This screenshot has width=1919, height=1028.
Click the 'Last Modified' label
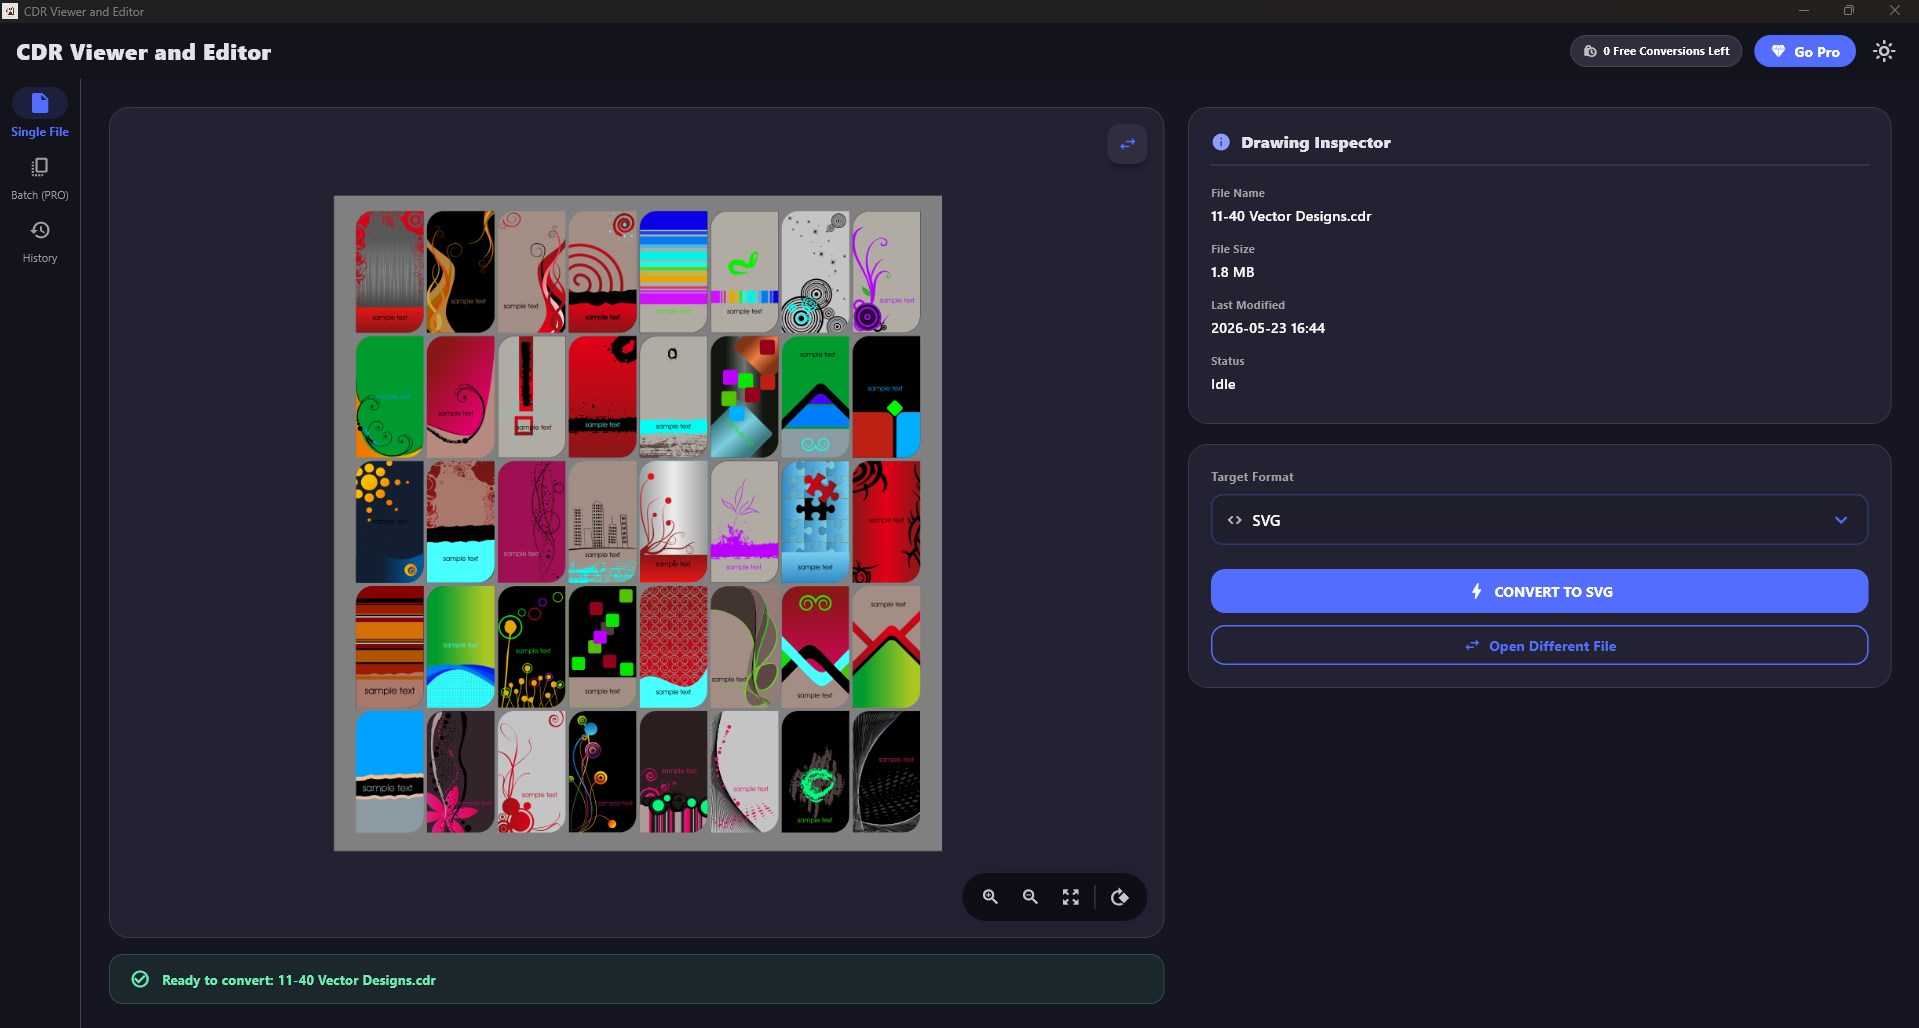point(1248,305)
